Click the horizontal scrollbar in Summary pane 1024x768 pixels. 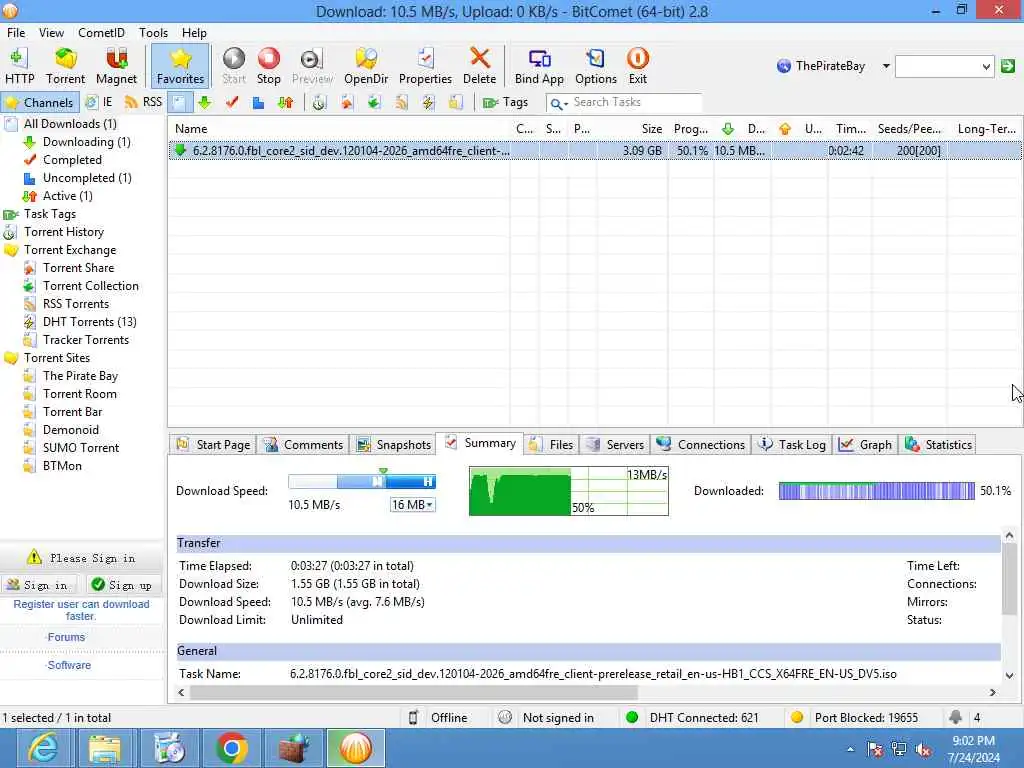pos(413,692)
